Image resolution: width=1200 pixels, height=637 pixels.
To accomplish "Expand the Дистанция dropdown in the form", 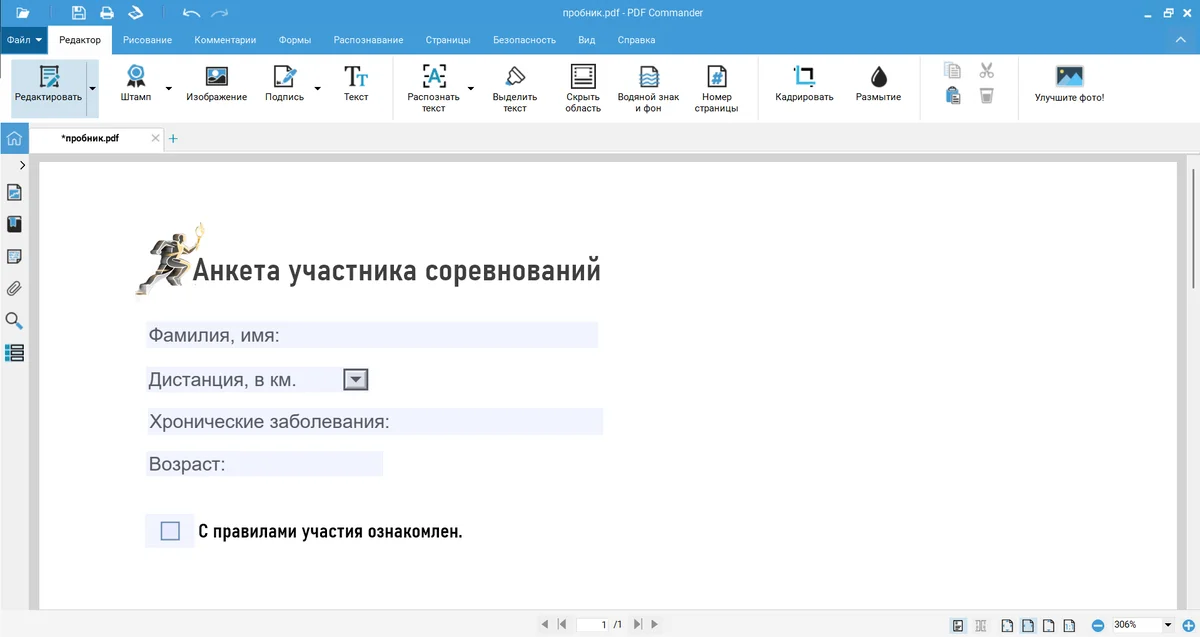I will click(356, 379).
